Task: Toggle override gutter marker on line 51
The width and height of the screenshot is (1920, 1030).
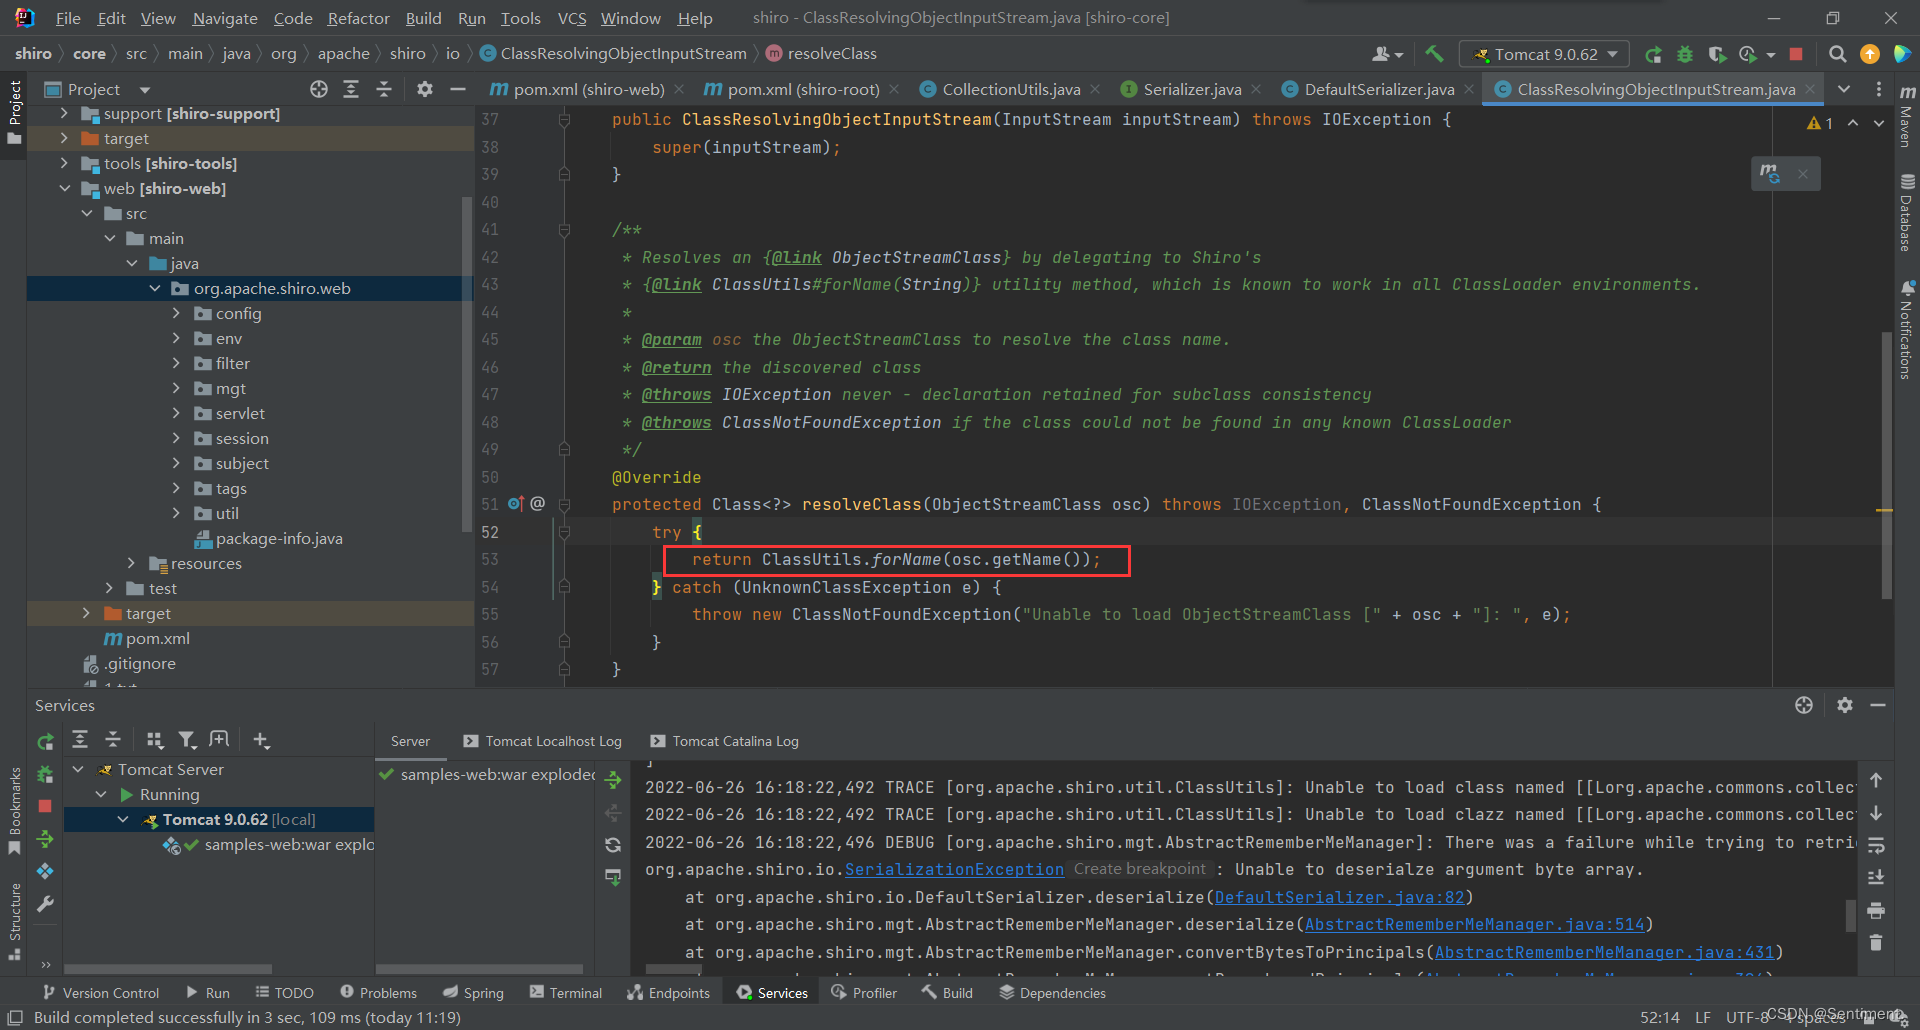Action: click(515, 504)
